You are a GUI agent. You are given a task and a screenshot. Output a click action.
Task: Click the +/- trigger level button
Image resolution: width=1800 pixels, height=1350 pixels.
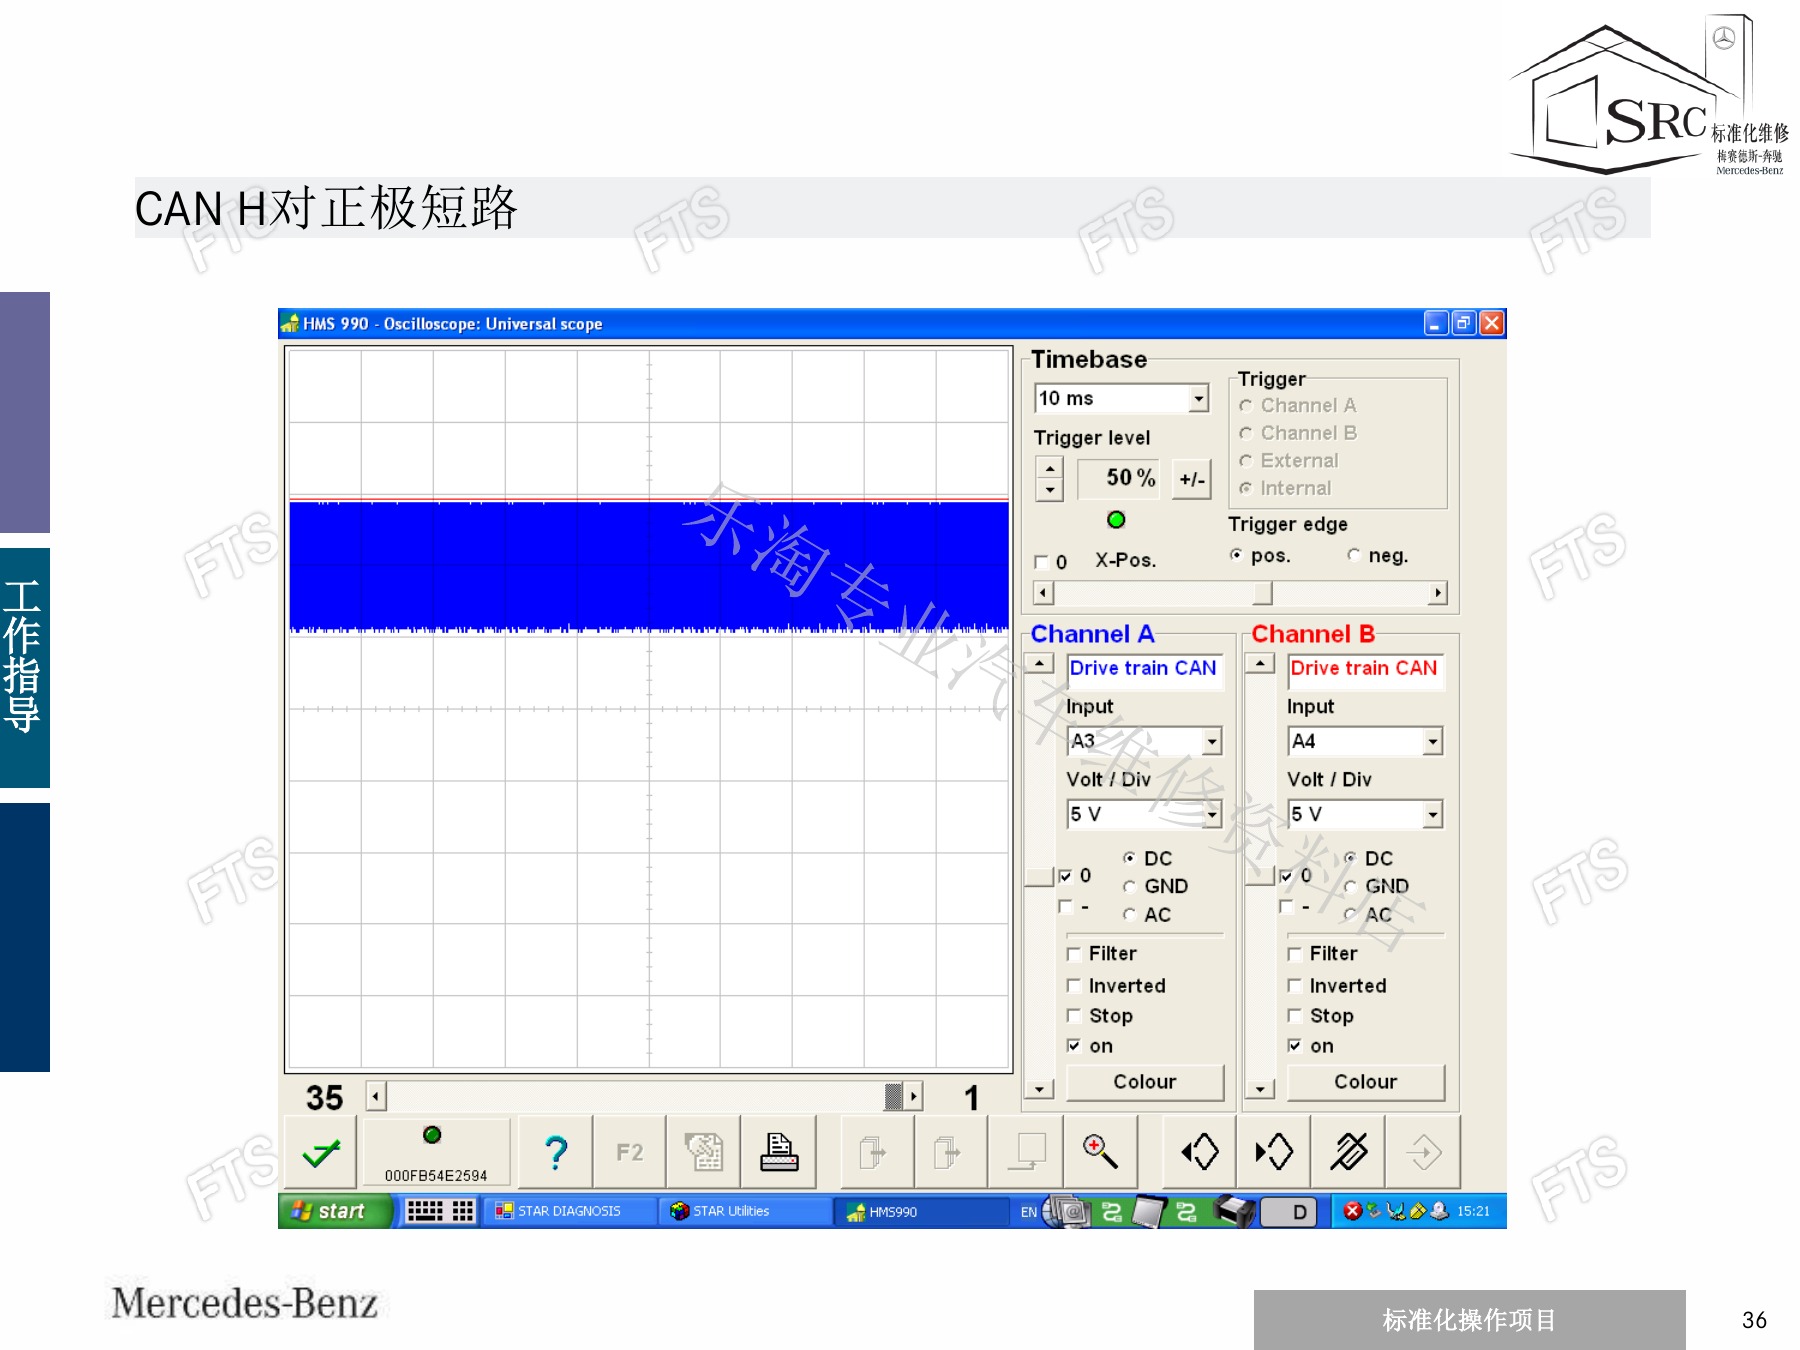1191,479
